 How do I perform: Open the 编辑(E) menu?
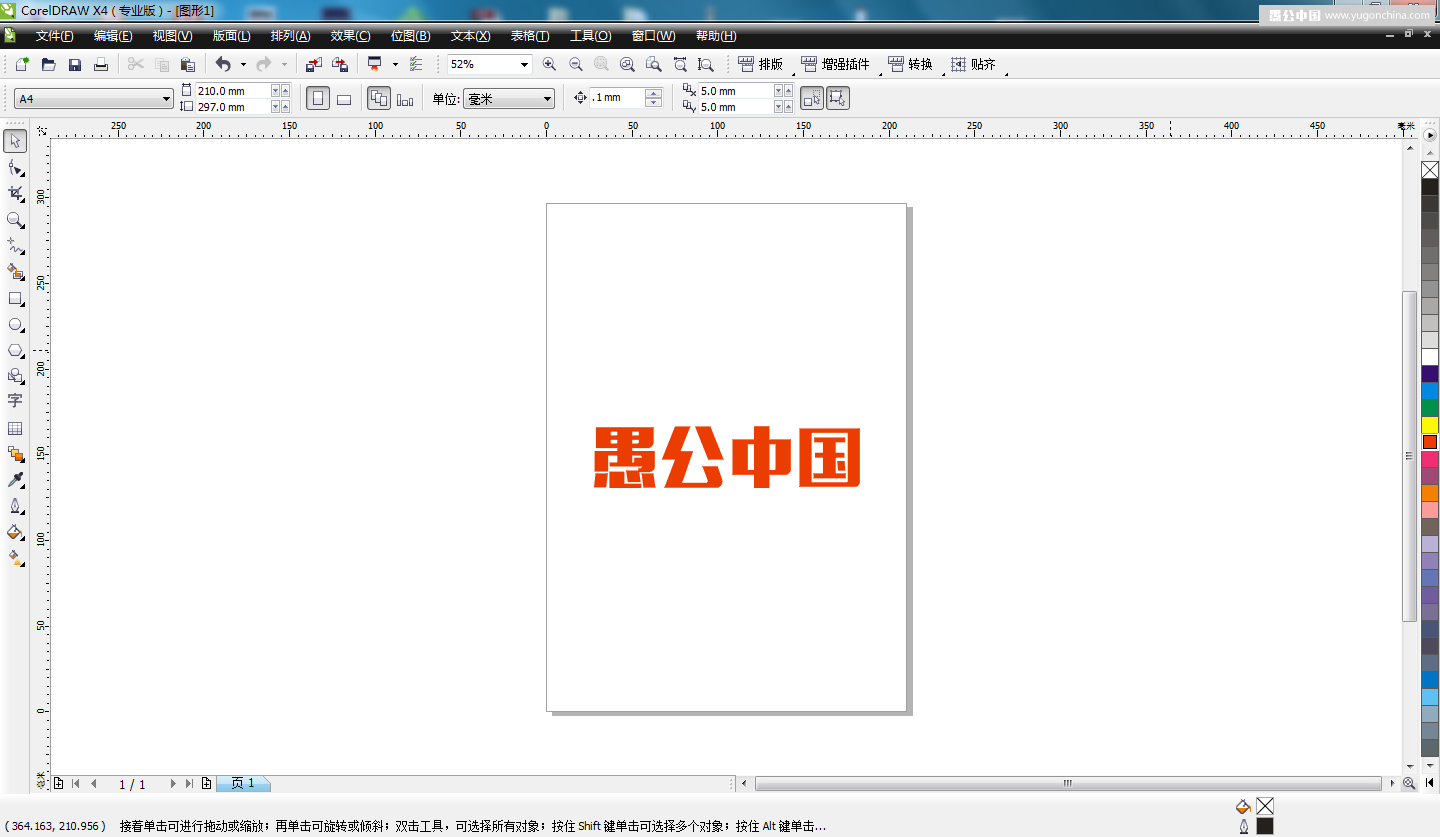[x=113, y=36]
